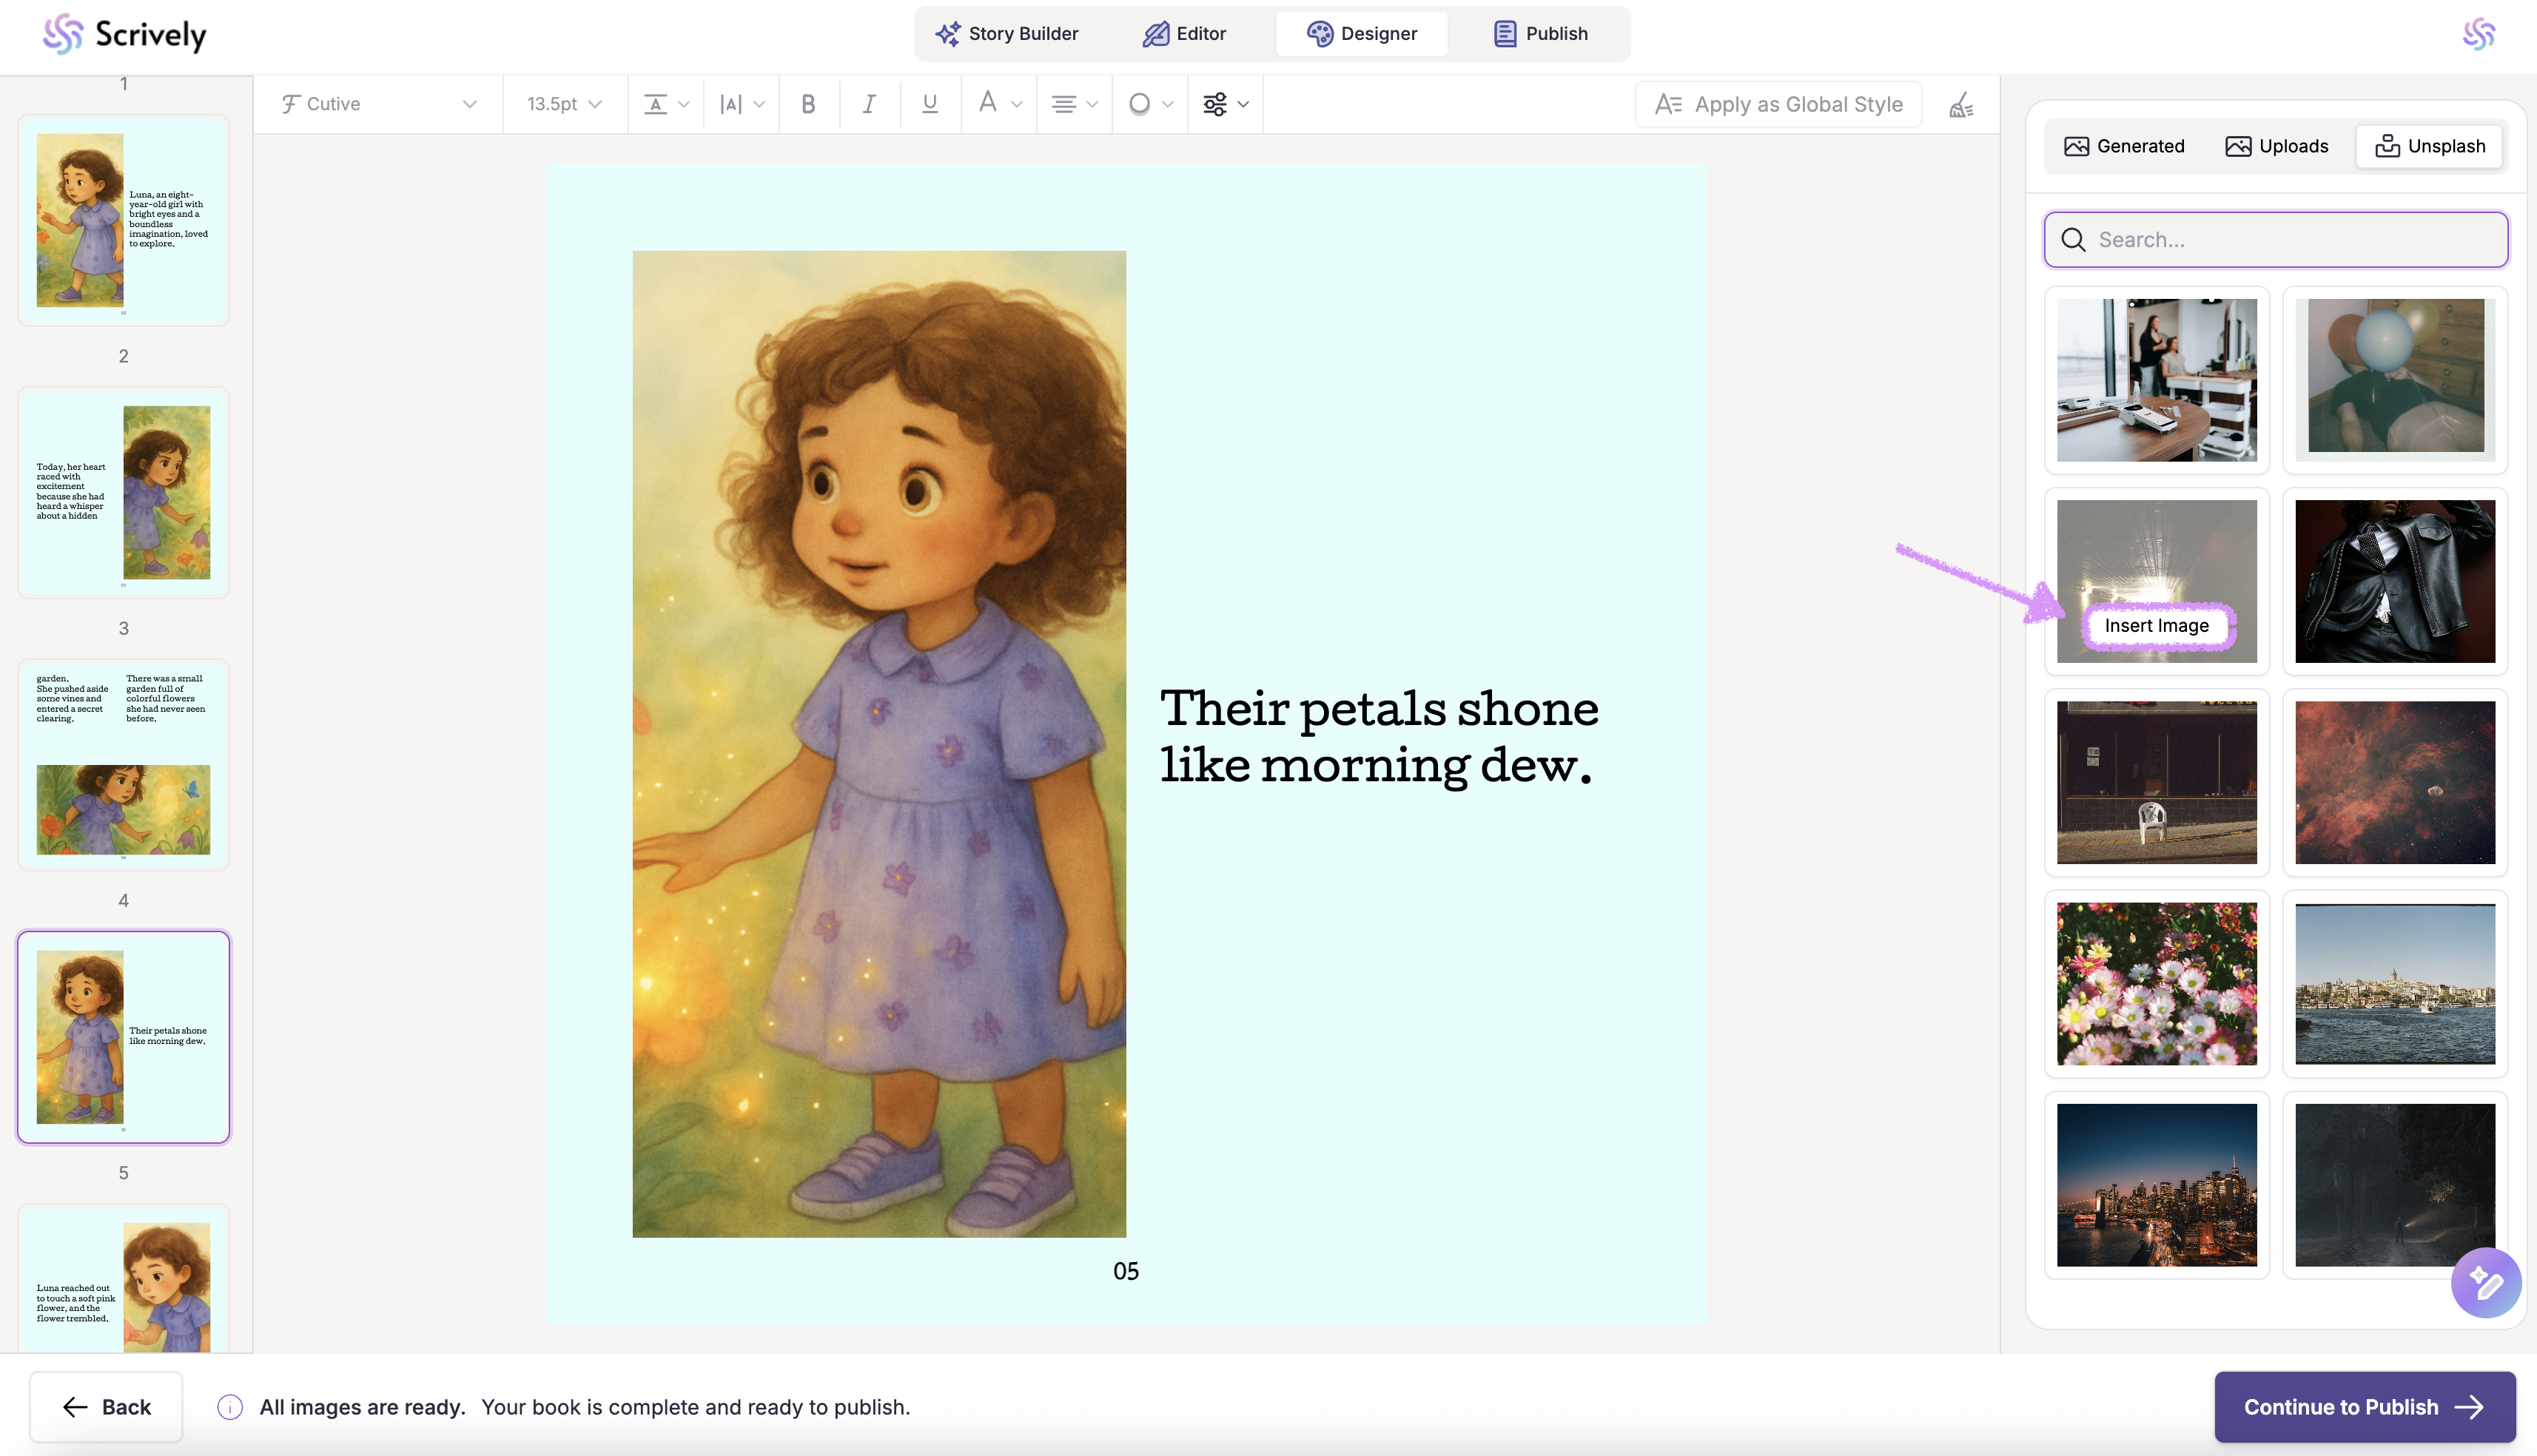Switch to the Uploads images tab

(2276, 146)
